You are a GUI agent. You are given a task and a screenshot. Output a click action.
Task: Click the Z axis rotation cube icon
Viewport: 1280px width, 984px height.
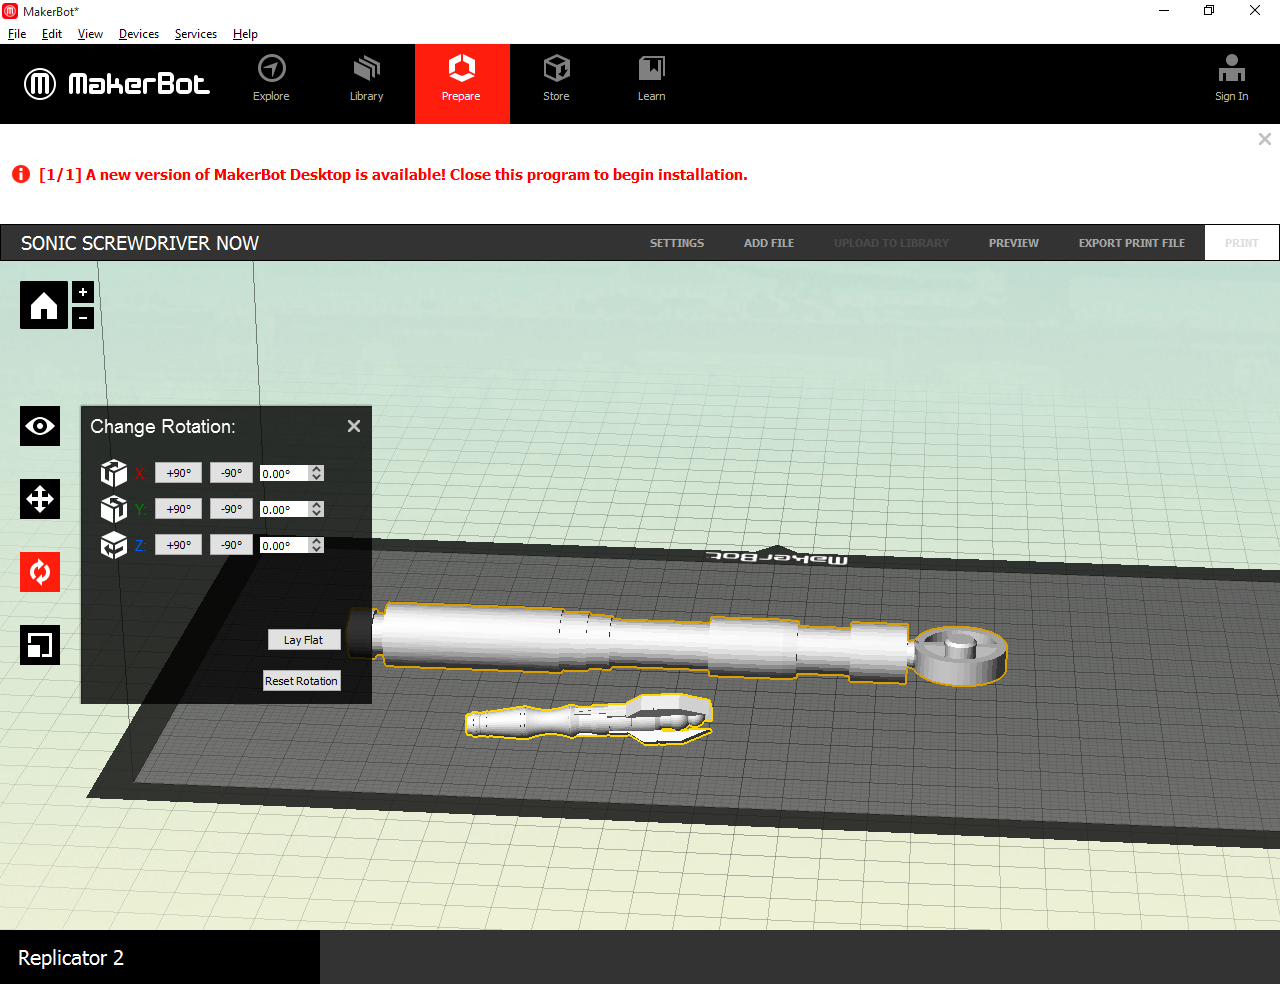(x=114, y=545)
